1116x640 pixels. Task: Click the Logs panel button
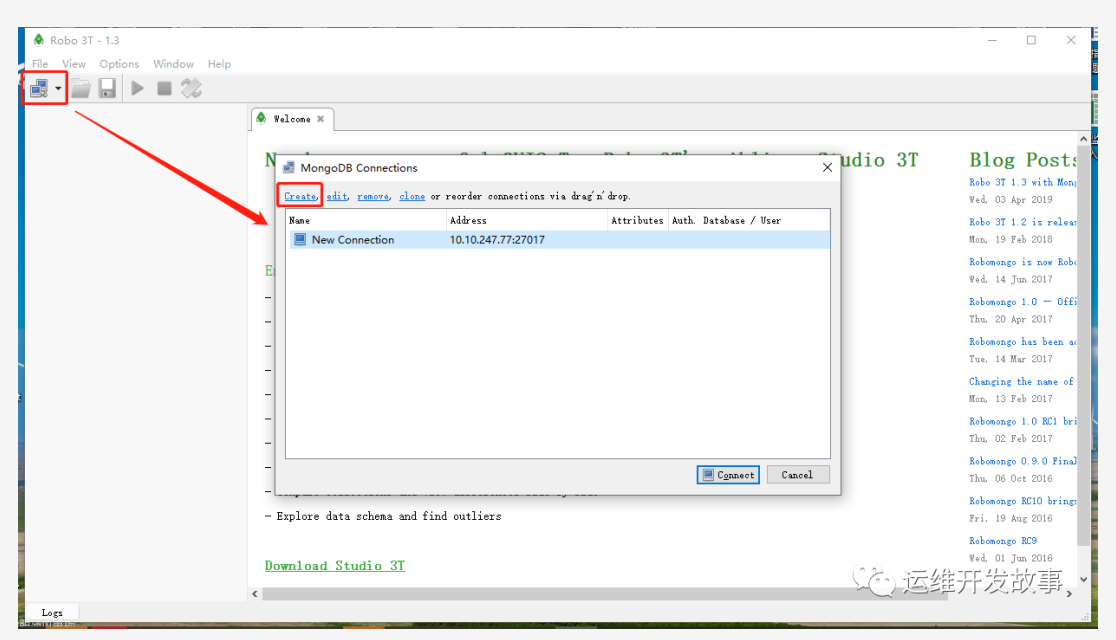point(52,612)
